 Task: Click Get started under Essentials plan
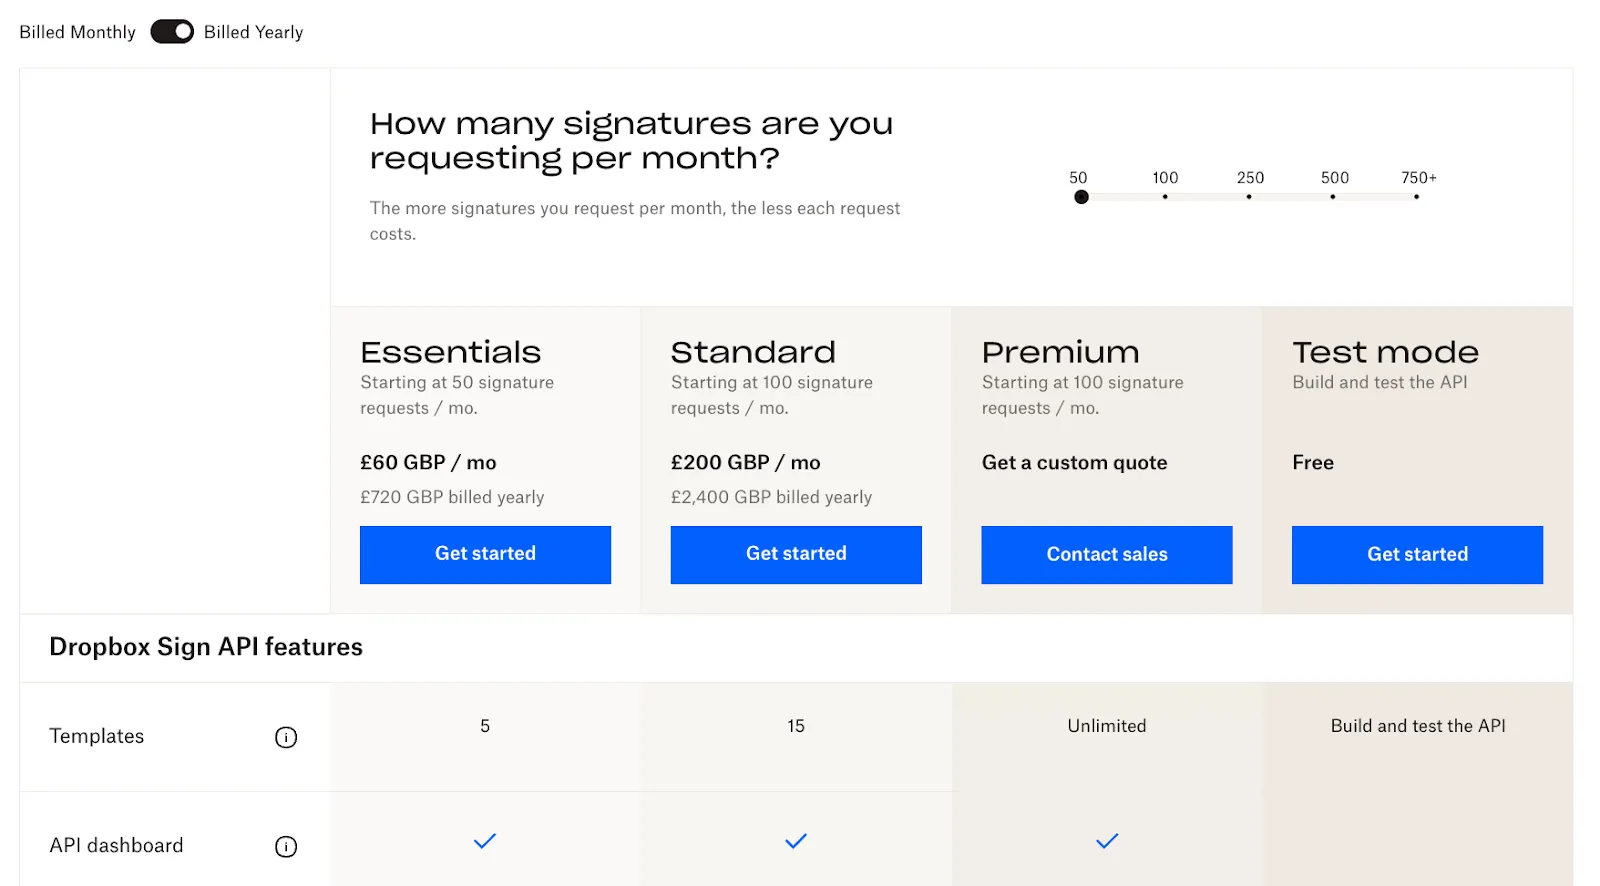[x=485, y=554]
